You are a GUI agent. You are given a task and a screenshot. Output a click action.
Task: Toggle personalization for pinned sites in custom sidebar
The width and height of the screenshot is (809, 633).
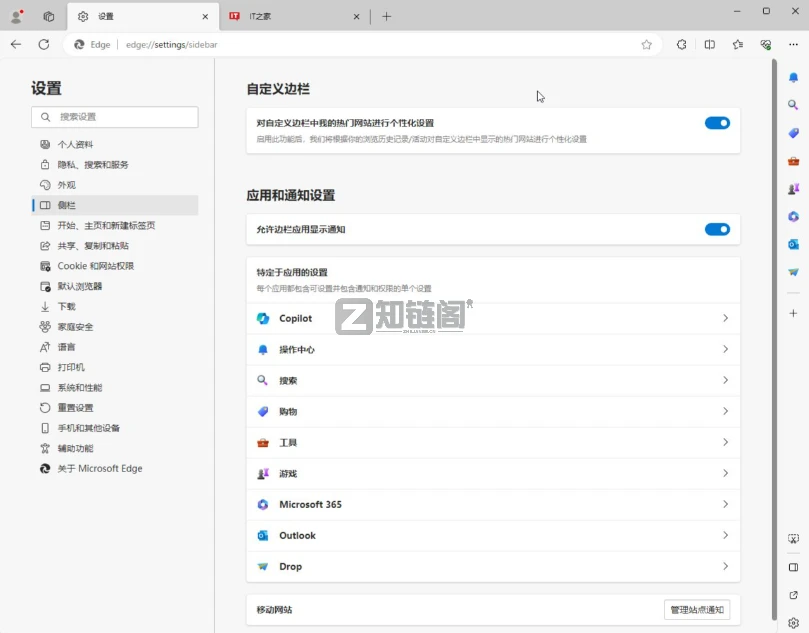tap(716, 122)
